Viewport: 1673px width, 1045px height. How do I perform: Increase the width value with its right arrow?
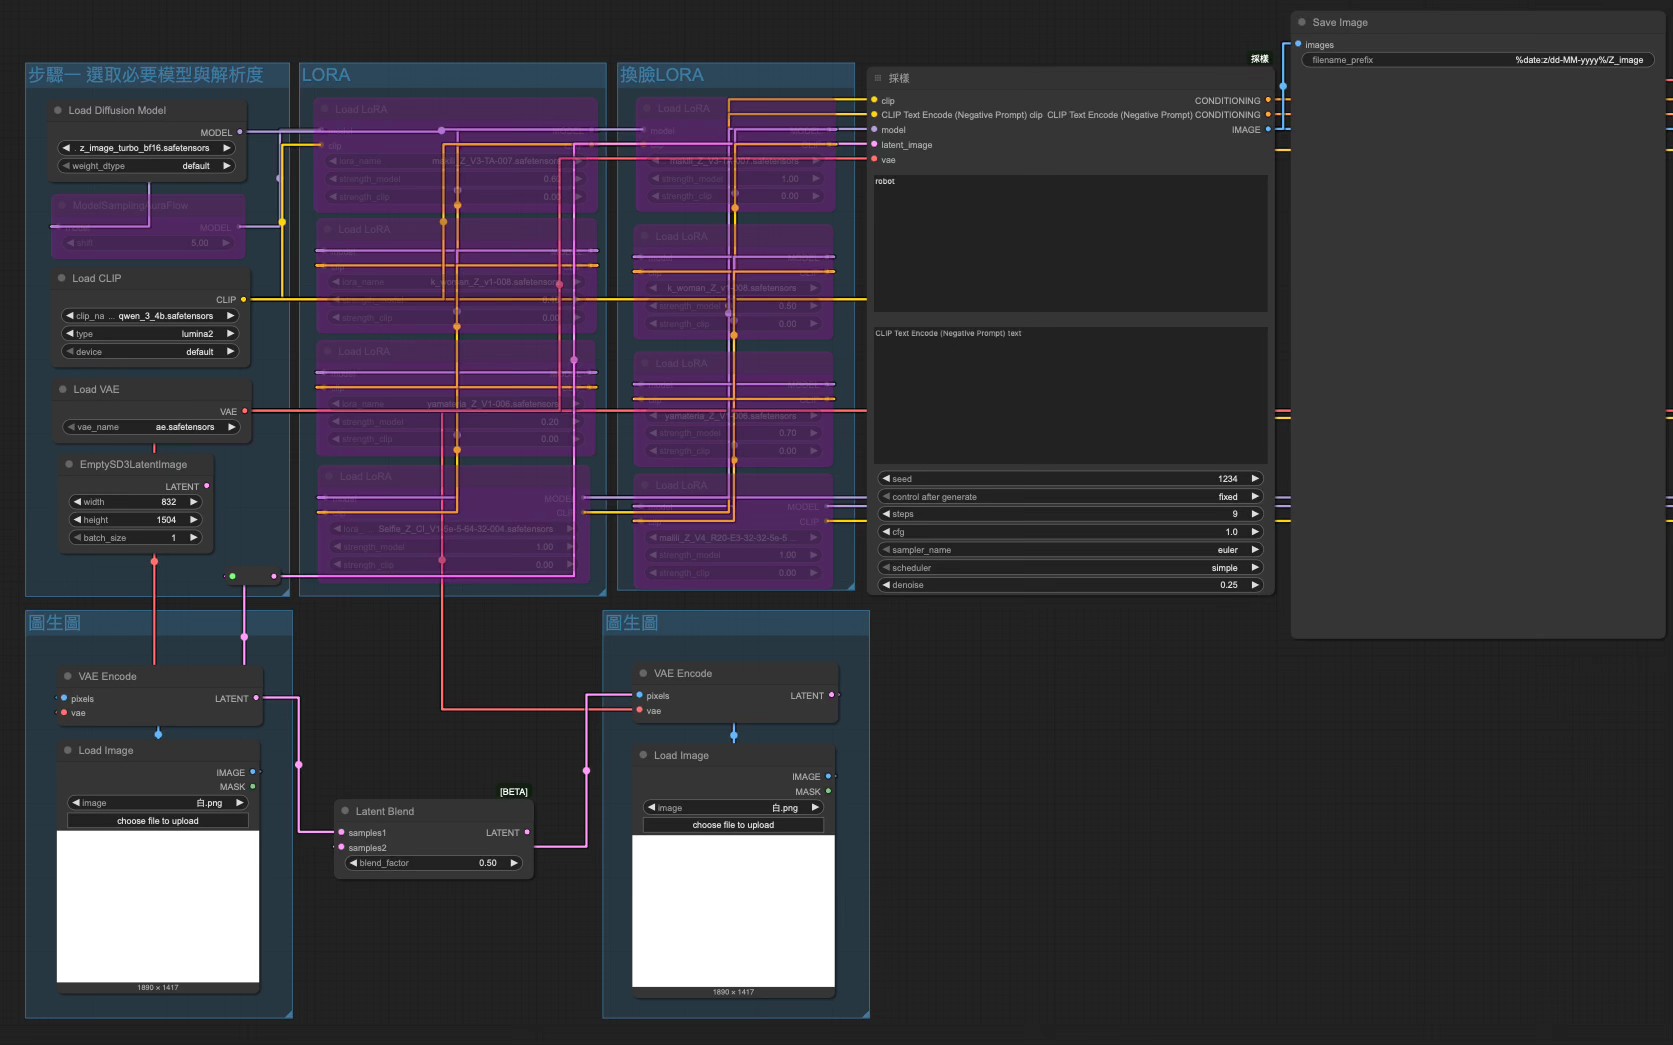(x=194, y=502)
